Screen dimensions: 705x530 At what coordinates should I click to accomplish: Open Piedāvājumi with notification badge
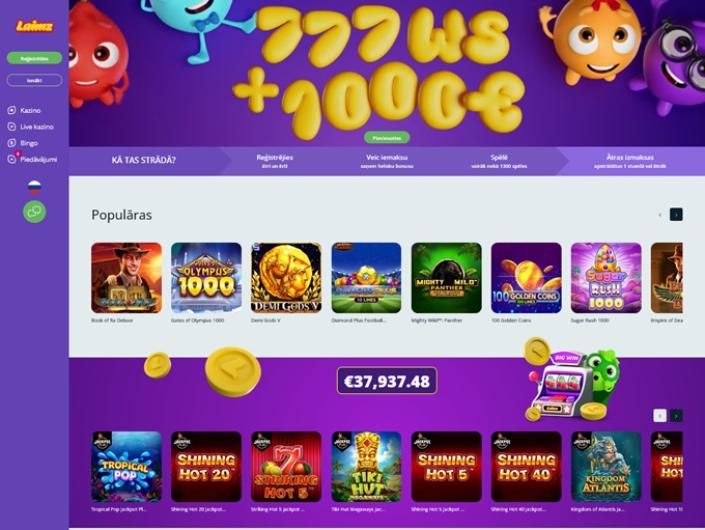point(32,159)
